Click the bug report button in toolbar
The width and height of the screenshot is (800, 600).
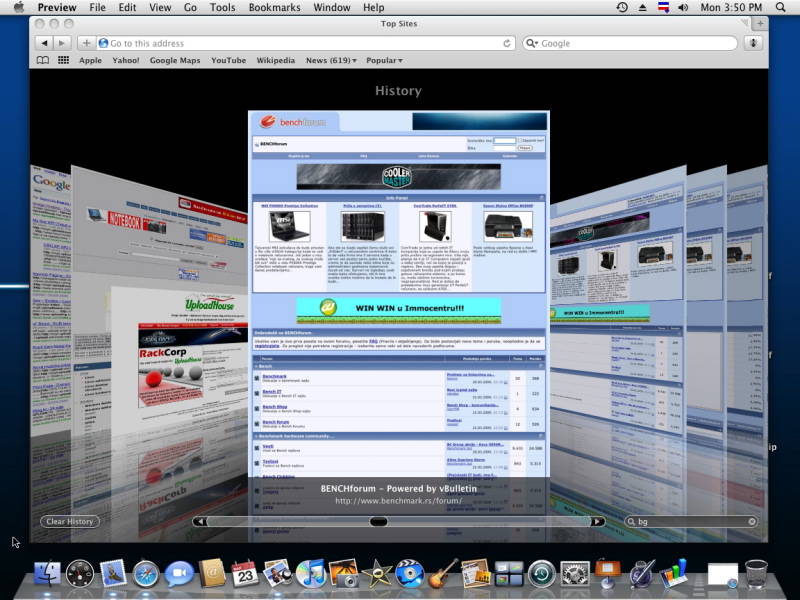click(x=753, y=43)
